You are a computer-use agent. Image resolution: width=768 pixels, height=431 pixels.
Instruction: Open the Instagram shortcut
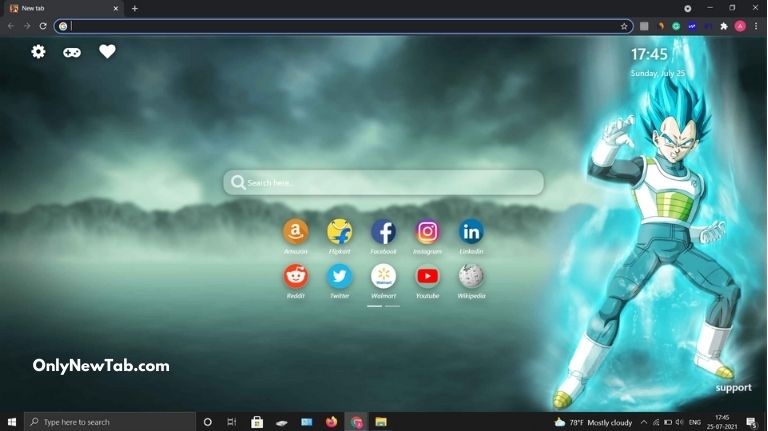pos(428,232)
